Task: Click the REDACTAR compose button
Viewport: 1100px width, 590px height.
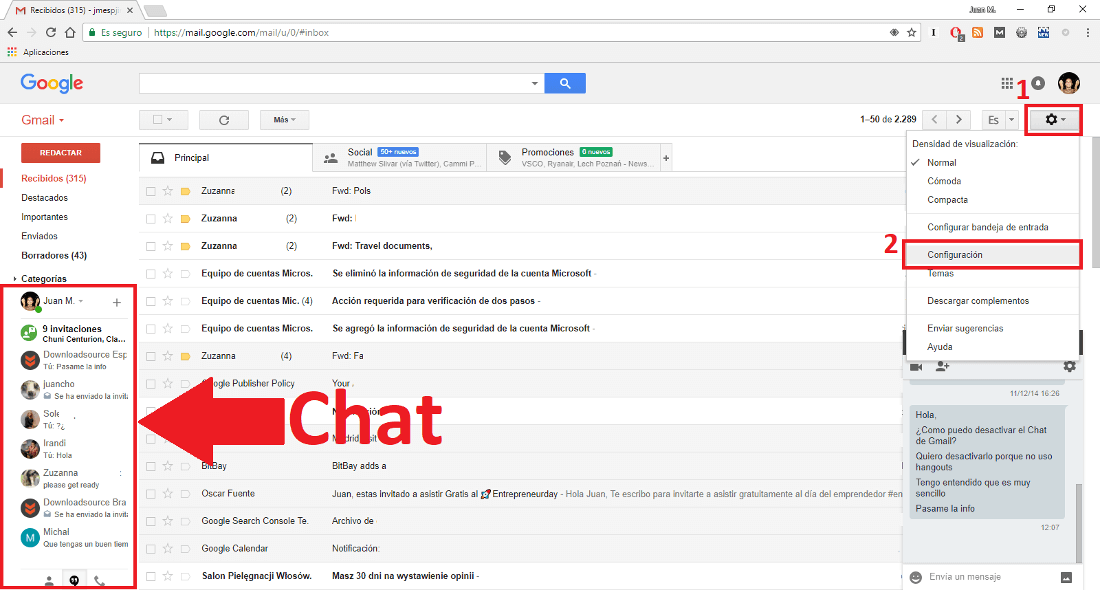Action: point(60,153)
